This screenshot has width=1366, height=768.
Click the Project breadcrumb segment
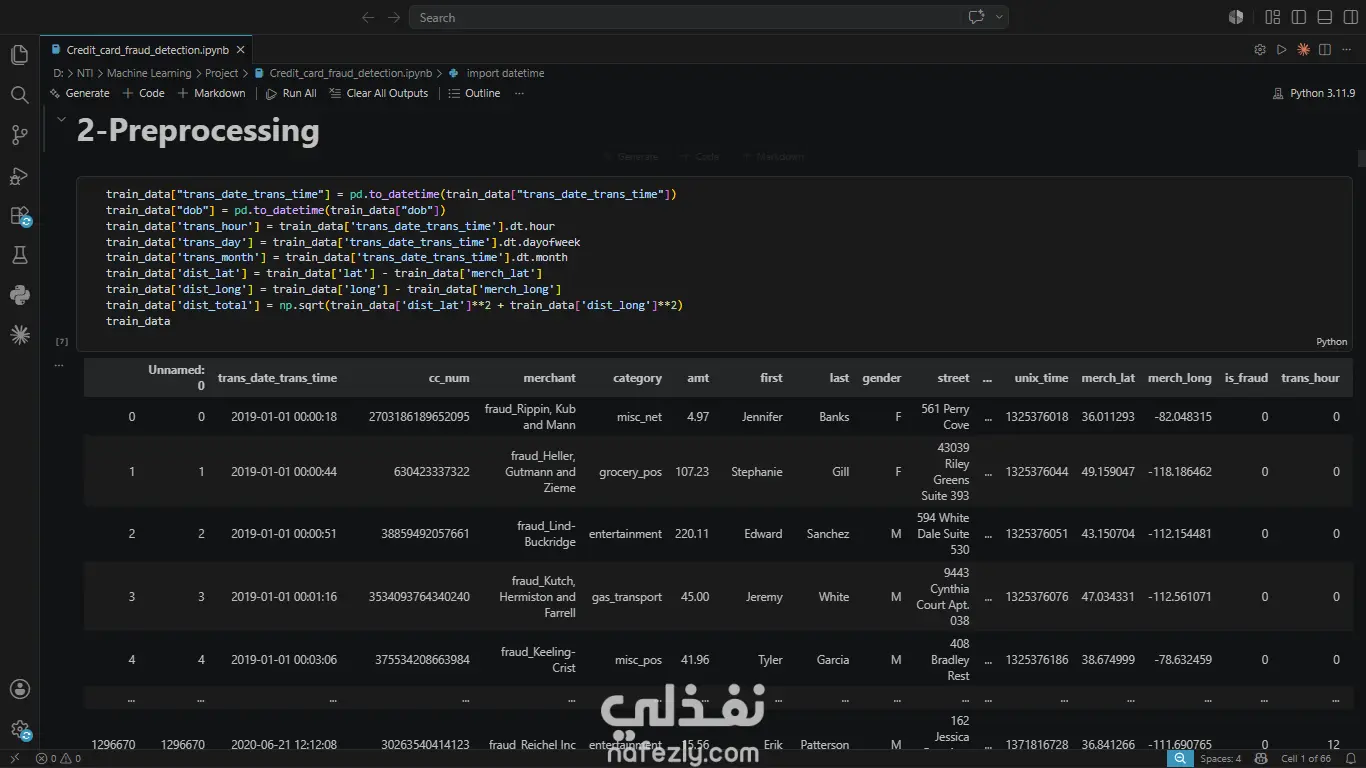click(221, 73)
